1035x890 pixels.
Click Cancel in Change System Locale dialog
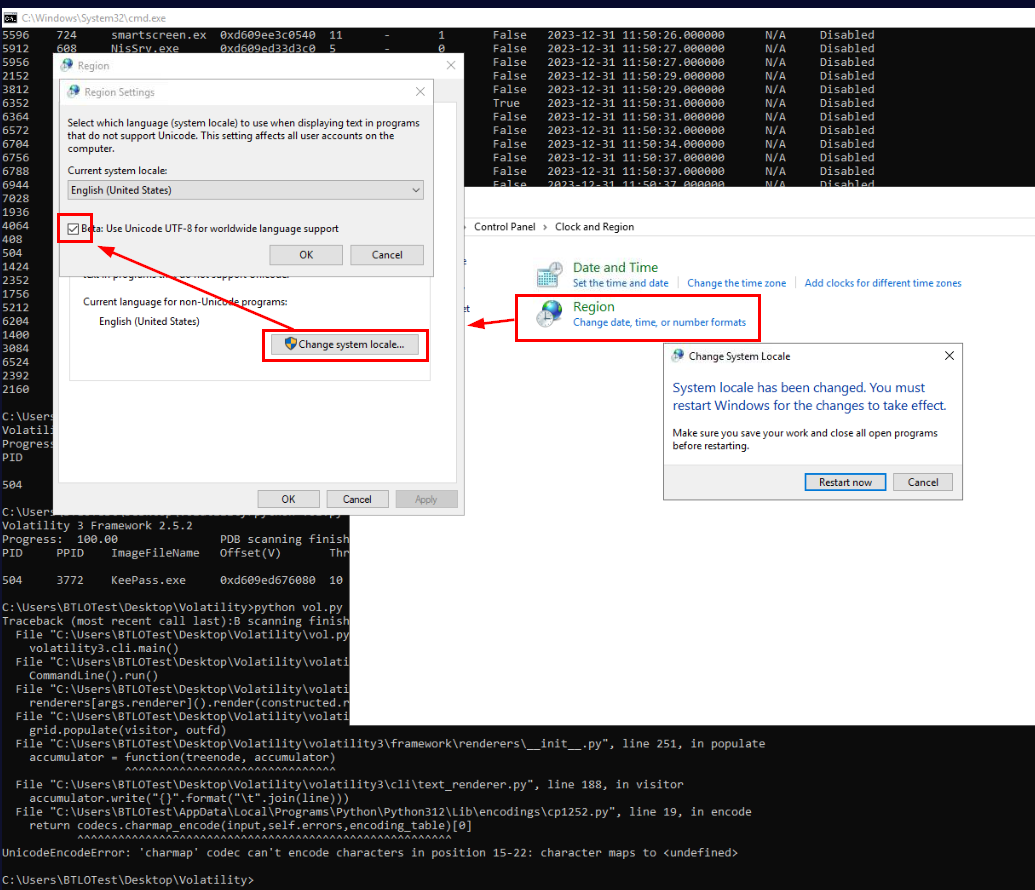923,482
